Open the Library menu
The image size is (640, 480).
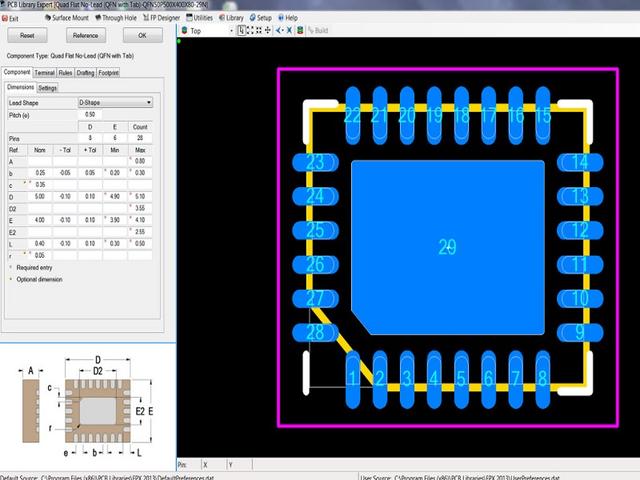pos(234,18)
